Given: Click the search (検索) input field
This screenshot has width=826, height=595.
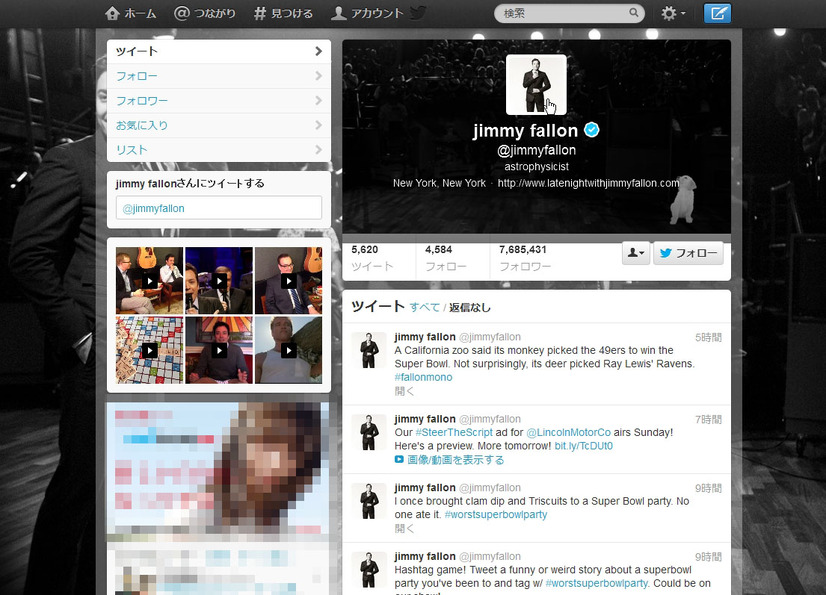Looking at the screenshot, I should (x=569, y=13).
